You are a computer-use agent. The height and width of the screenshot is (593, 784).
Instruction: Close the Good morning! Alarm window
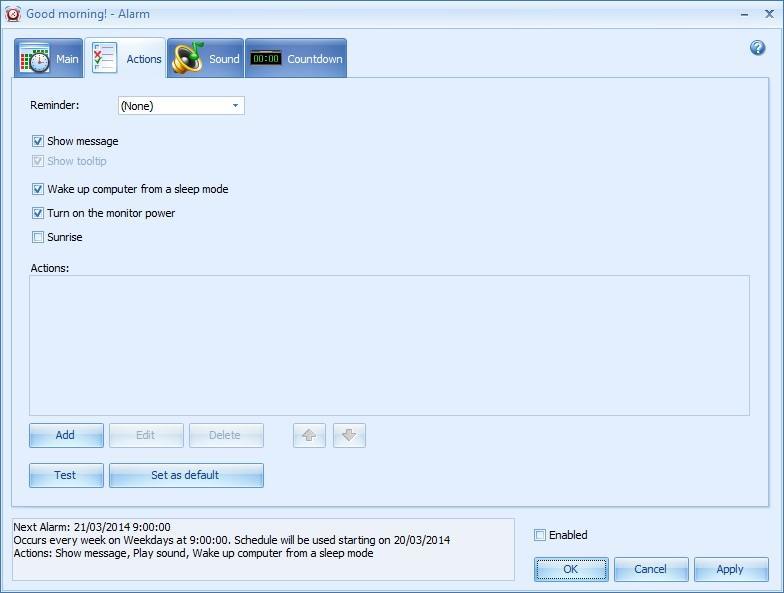click(x=770, y=14)
